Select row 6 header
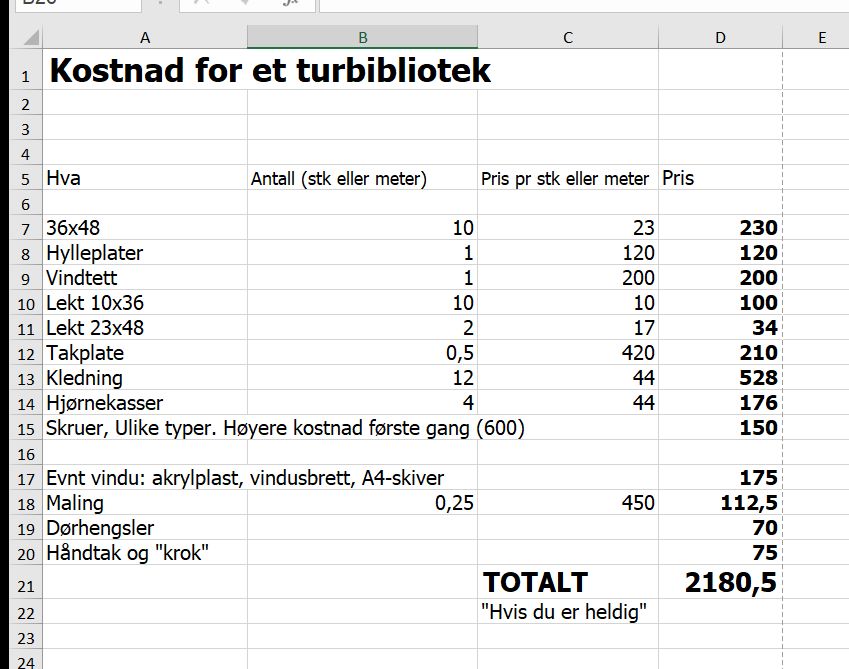Viewport: 849px width, 669px height. (x=25, y=203)
